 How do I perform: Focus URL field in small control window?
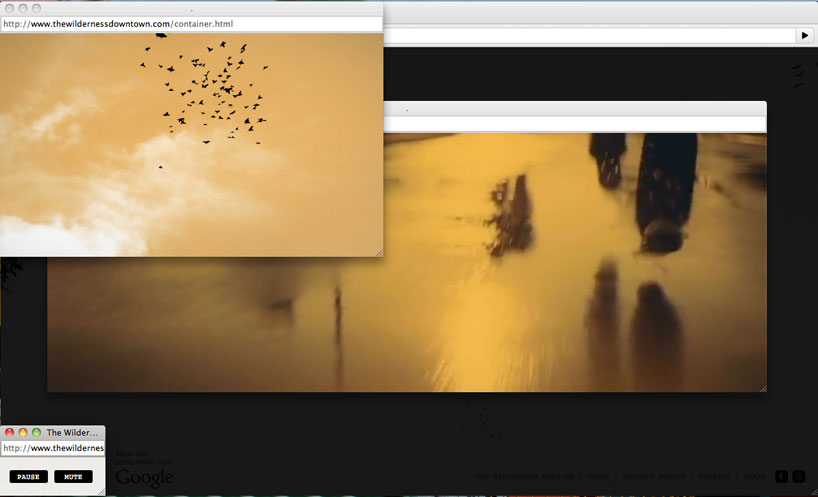(53, 448)
